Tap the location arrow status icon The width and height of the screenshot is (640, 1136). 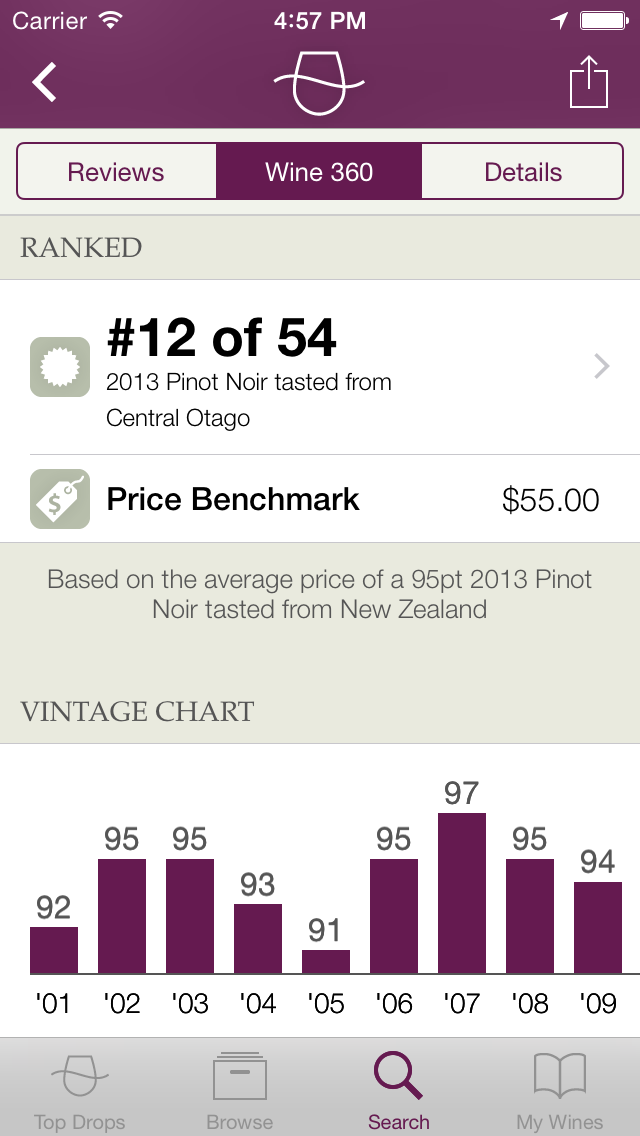tap(560, 19)
